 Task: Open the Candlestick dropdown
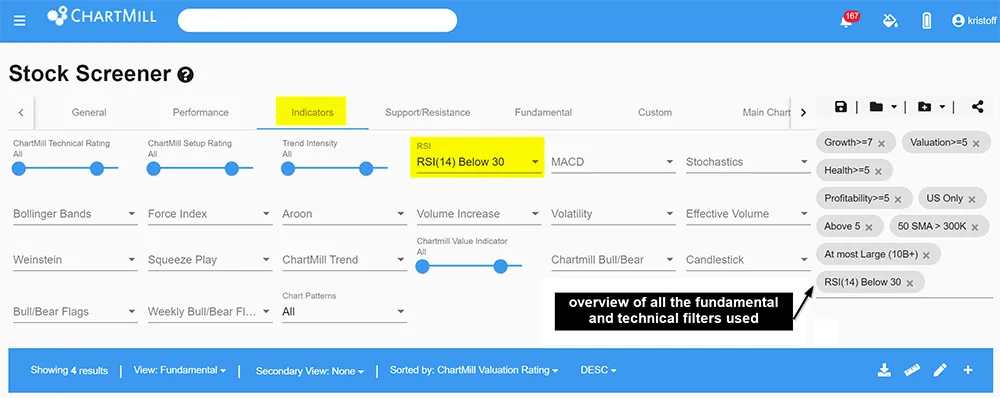coord(747,260)
